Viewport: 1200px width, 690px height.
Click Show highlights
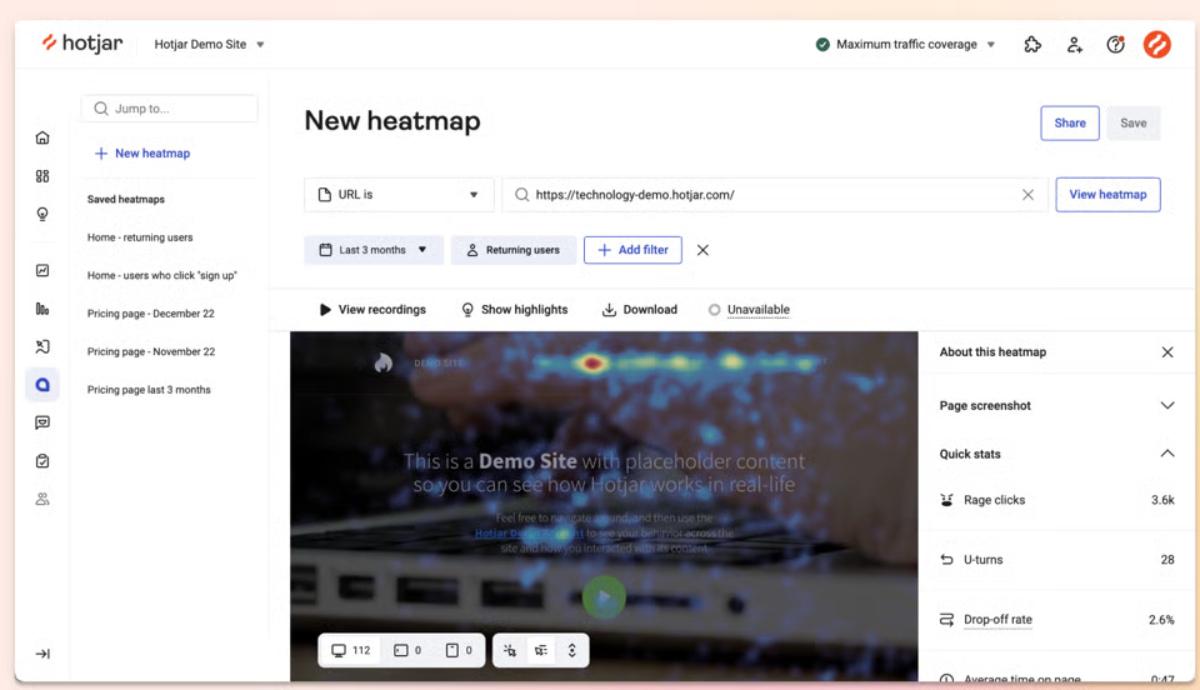tap(514, 310)
